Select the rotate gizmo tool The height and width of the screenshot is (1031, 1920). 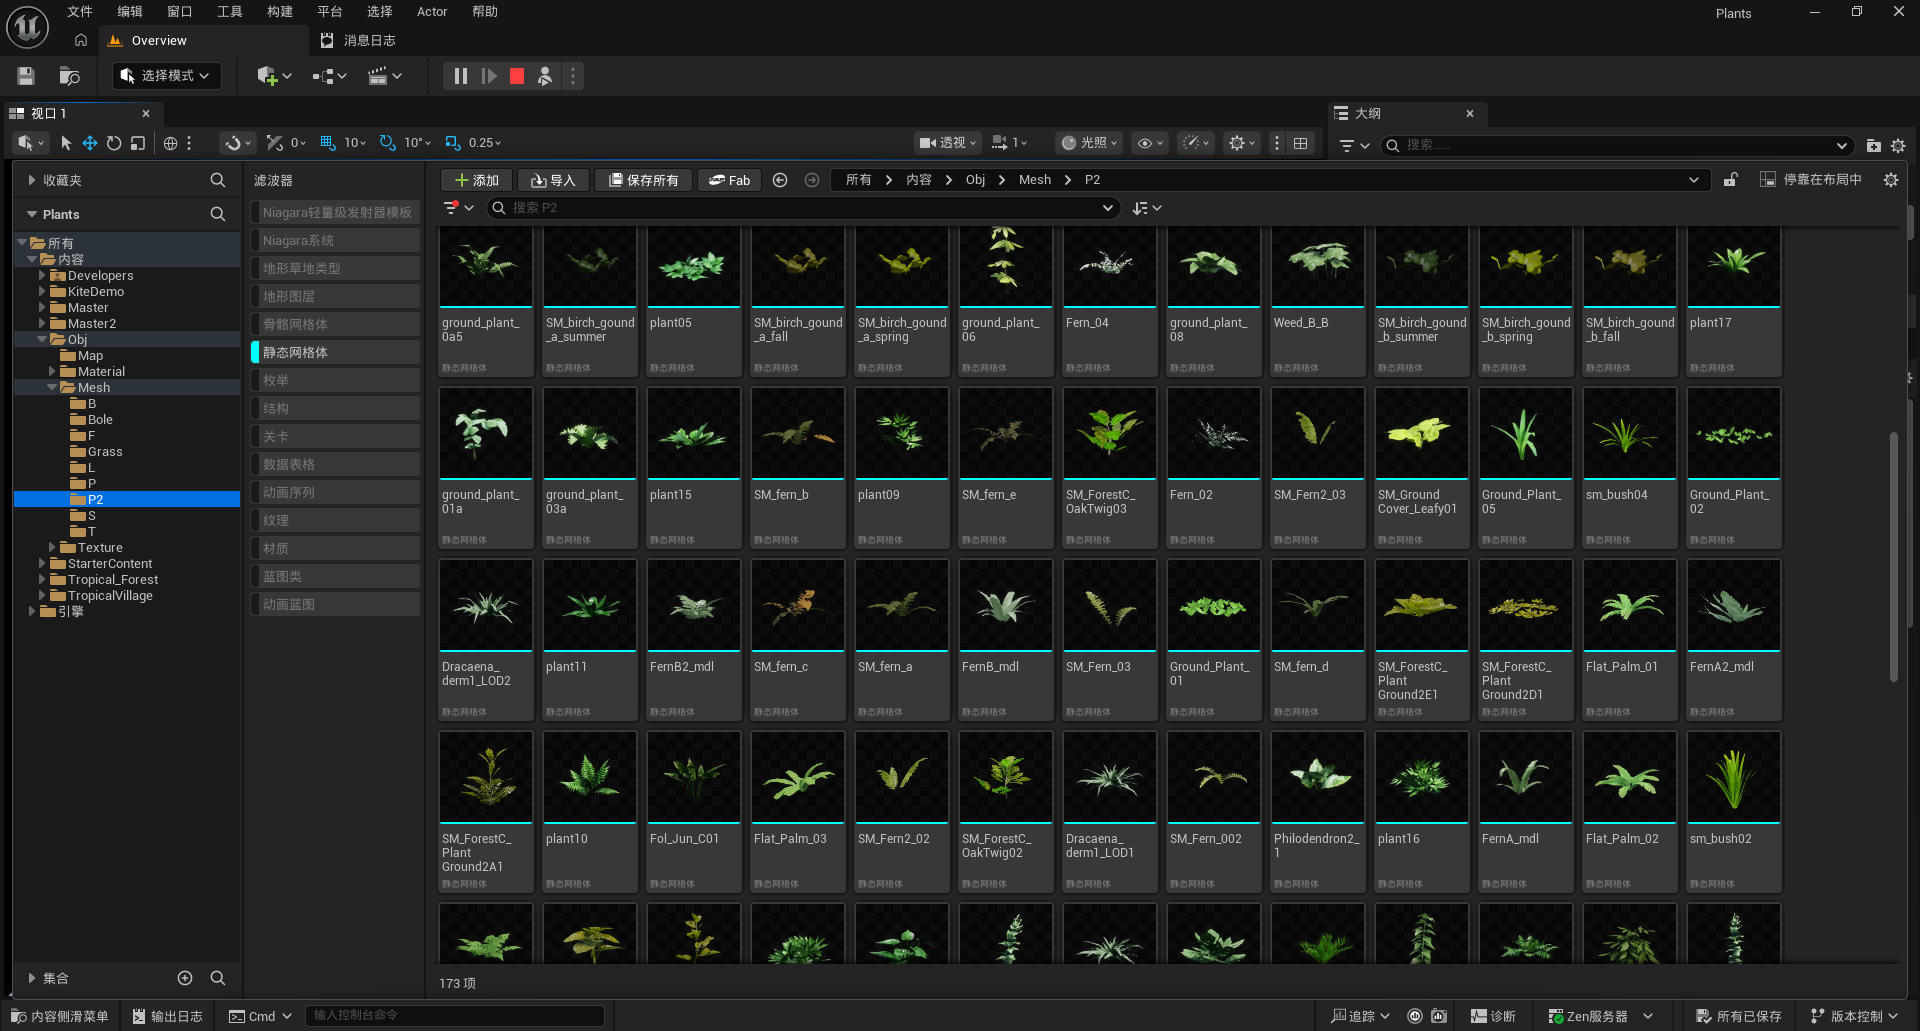(114, 143)
